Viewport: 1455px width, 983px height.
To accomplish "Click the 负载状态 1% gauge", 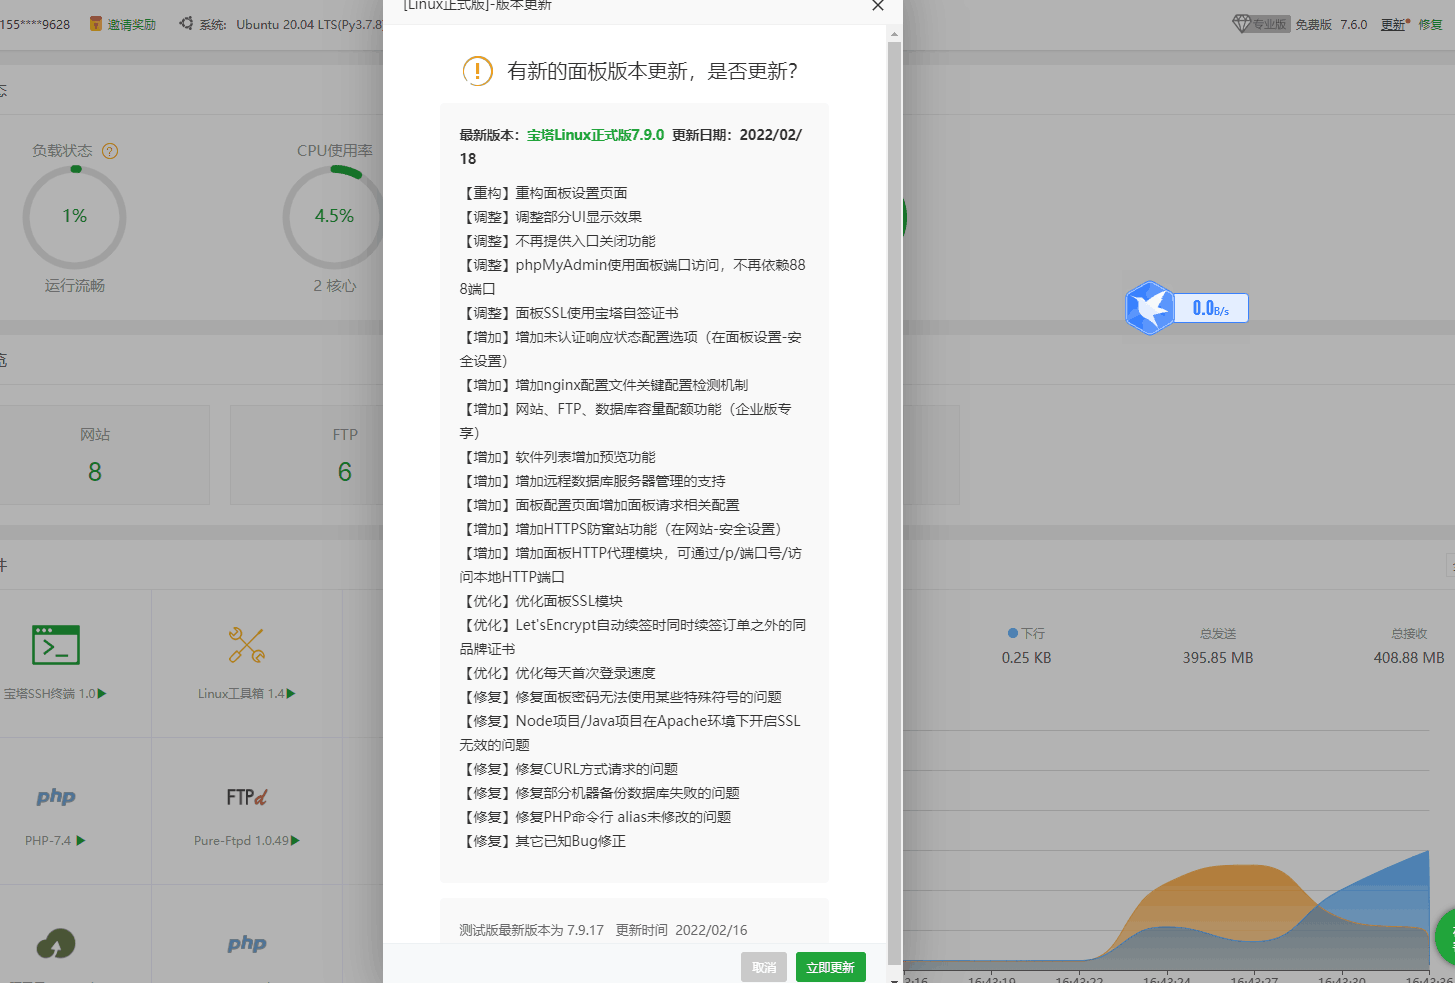I will [x=74, y=216].
